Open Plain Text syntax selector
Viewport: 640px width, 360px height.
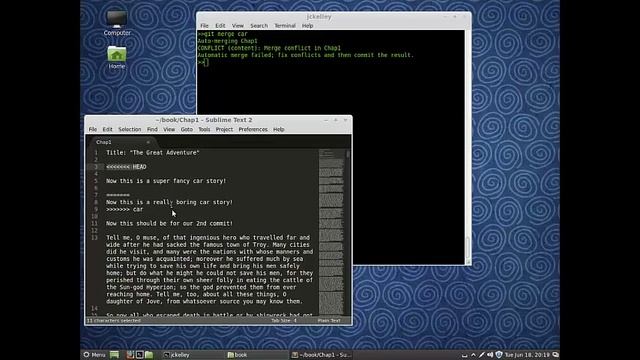click(329, 321)
